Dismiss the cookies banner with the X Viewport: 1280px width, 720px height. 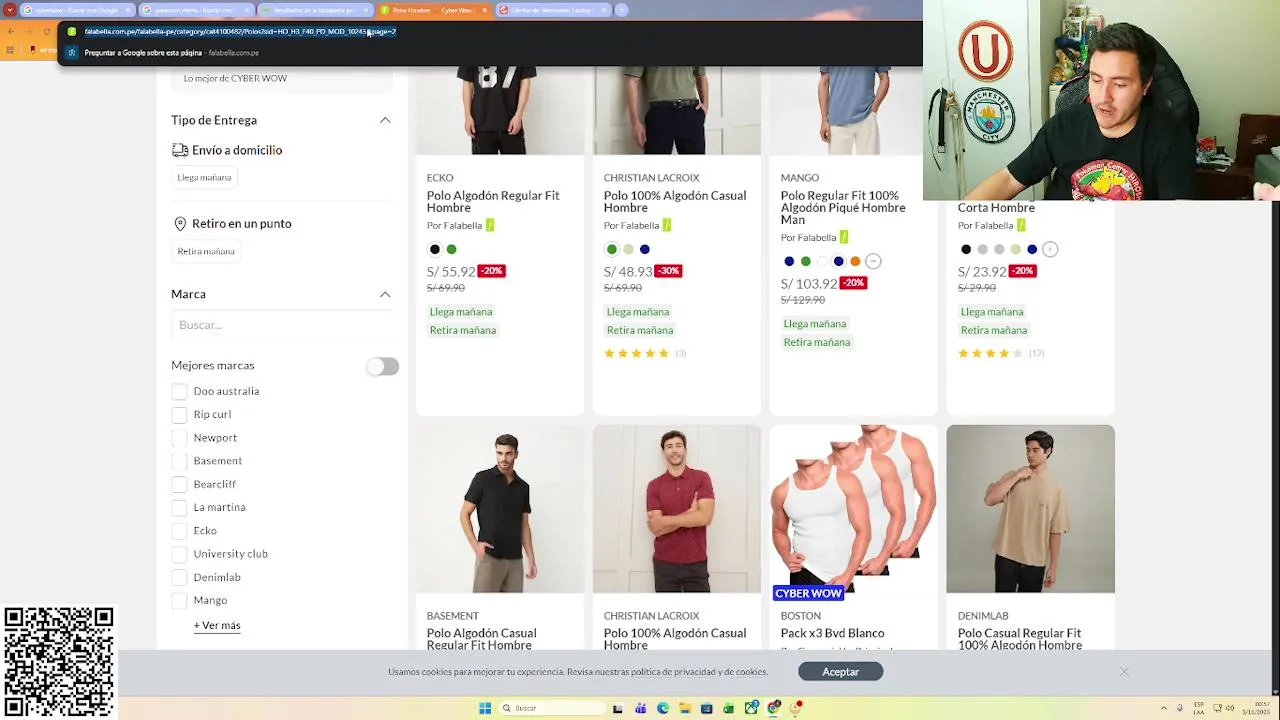coord(1124,671)
